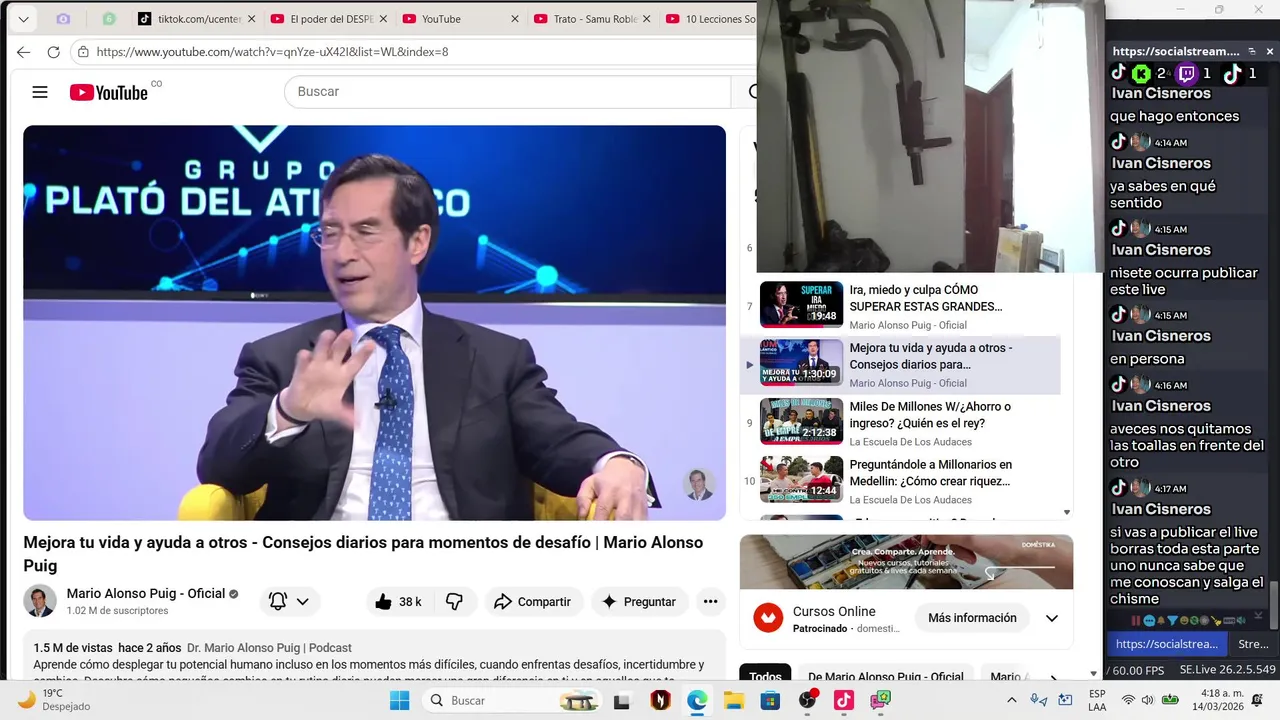The height and width of the screenshot is (720, 1280).
Task: Switch to the 10 Lecciones So tab
Action: point(709,19)
